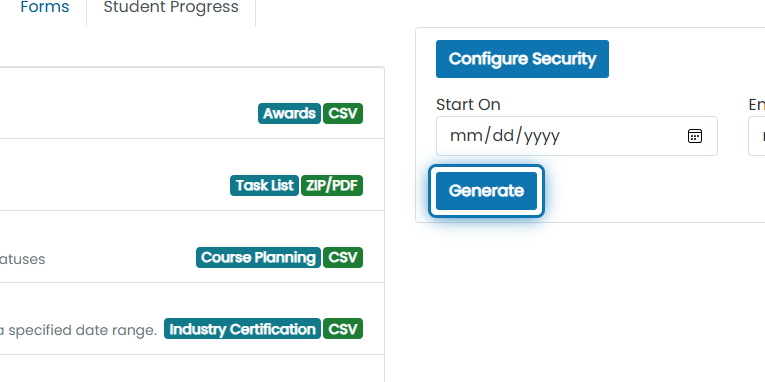The width and height of the screenshot is (765, 382).
Task: Click the Generate button
Action: click(x=486, y=191)
